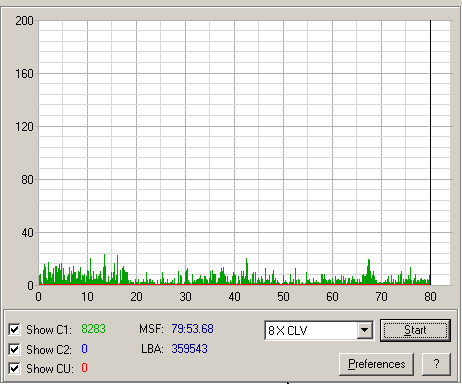Open the Preferences dialog

(x=376, y=364)
